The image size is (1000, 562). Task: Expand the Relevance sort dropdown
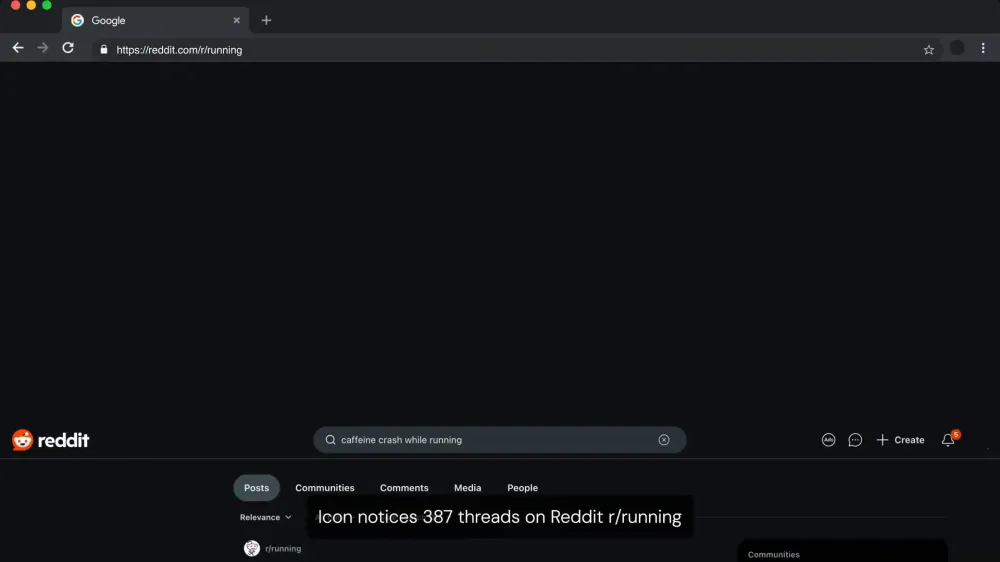click(x=265, y=517)
